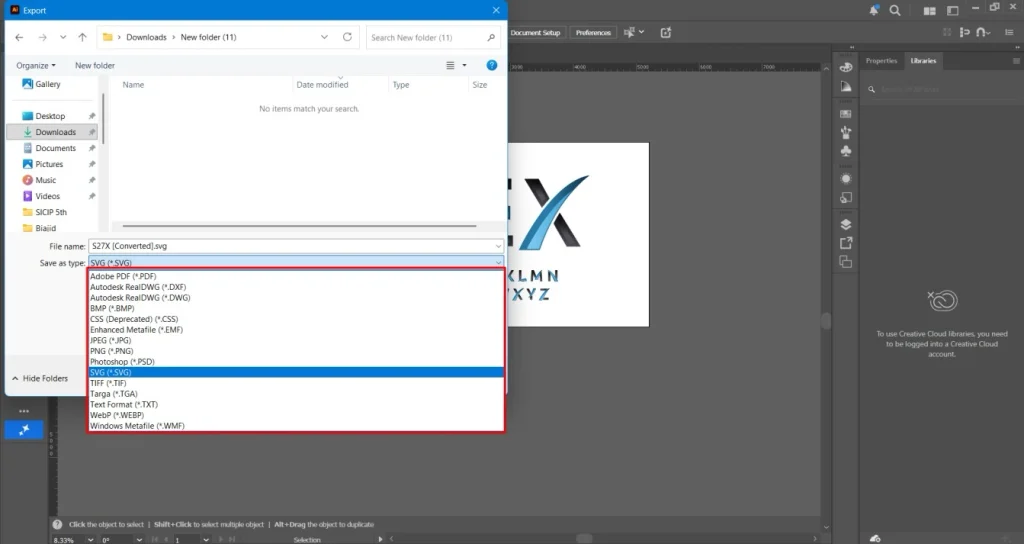This screenshot has width=1024, height=544.
Task: Open Symbols panel club icon
Action: point(846,151)
